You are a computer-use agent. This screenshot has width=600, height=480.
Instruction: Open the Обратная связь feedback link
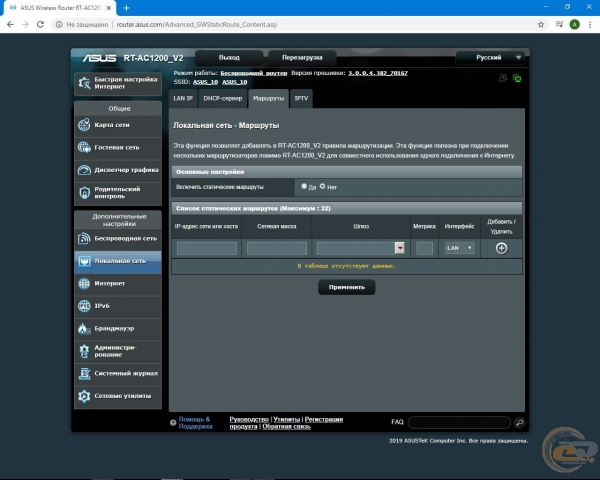pyautogui.click(x=286, y=426)
